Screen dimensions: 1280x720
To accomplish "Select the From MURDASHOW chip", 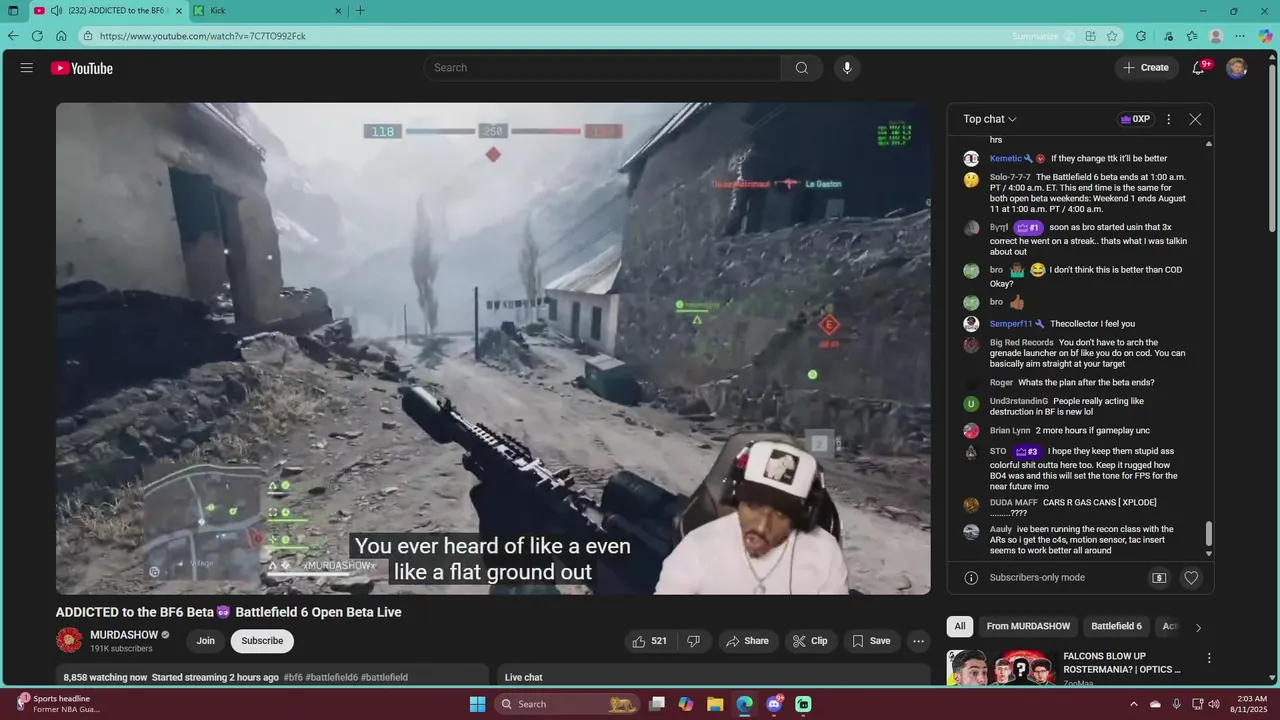I will pyautogui.click(x=1028, y=626).
